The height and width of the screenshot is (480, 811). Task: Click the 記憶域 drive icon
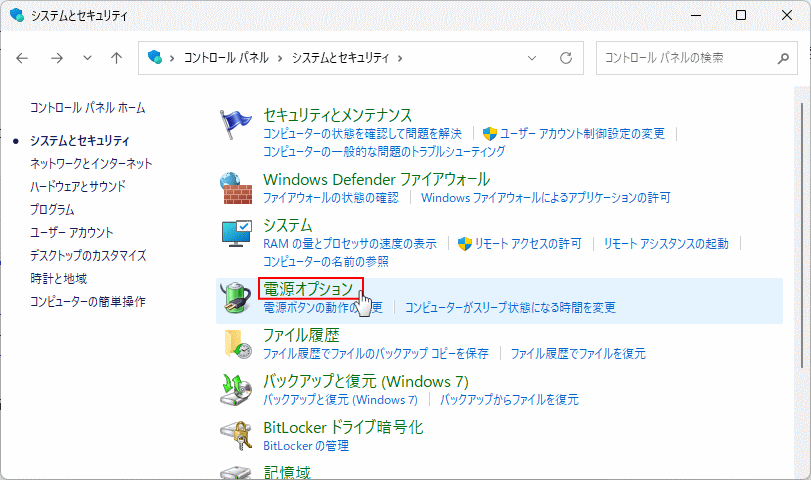236,473
